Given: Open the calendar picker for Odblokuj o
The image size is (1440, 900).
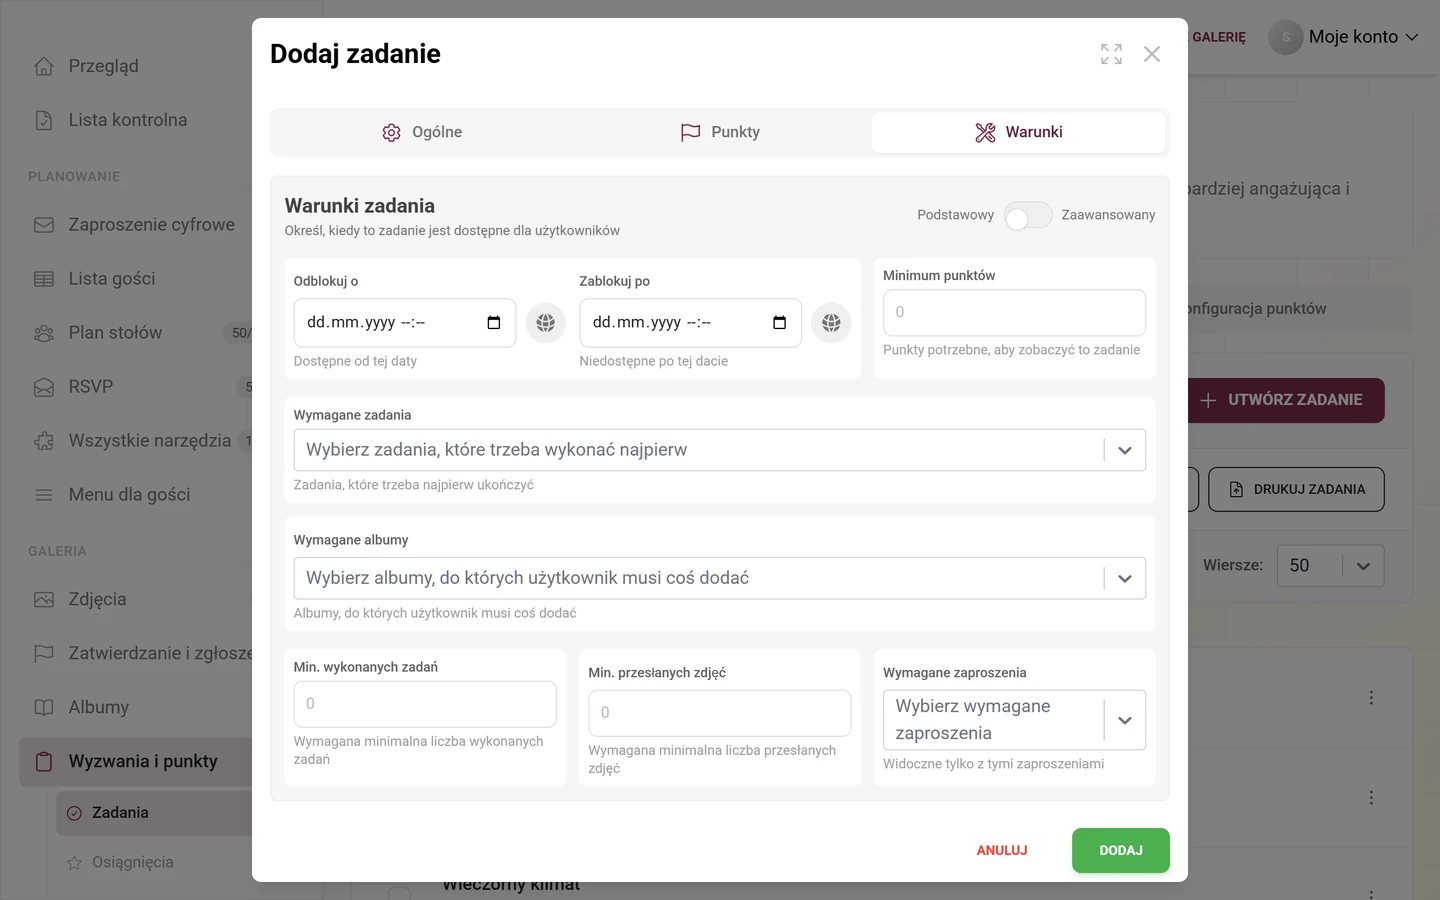Looking at the screenshot, I should point(494,323).
